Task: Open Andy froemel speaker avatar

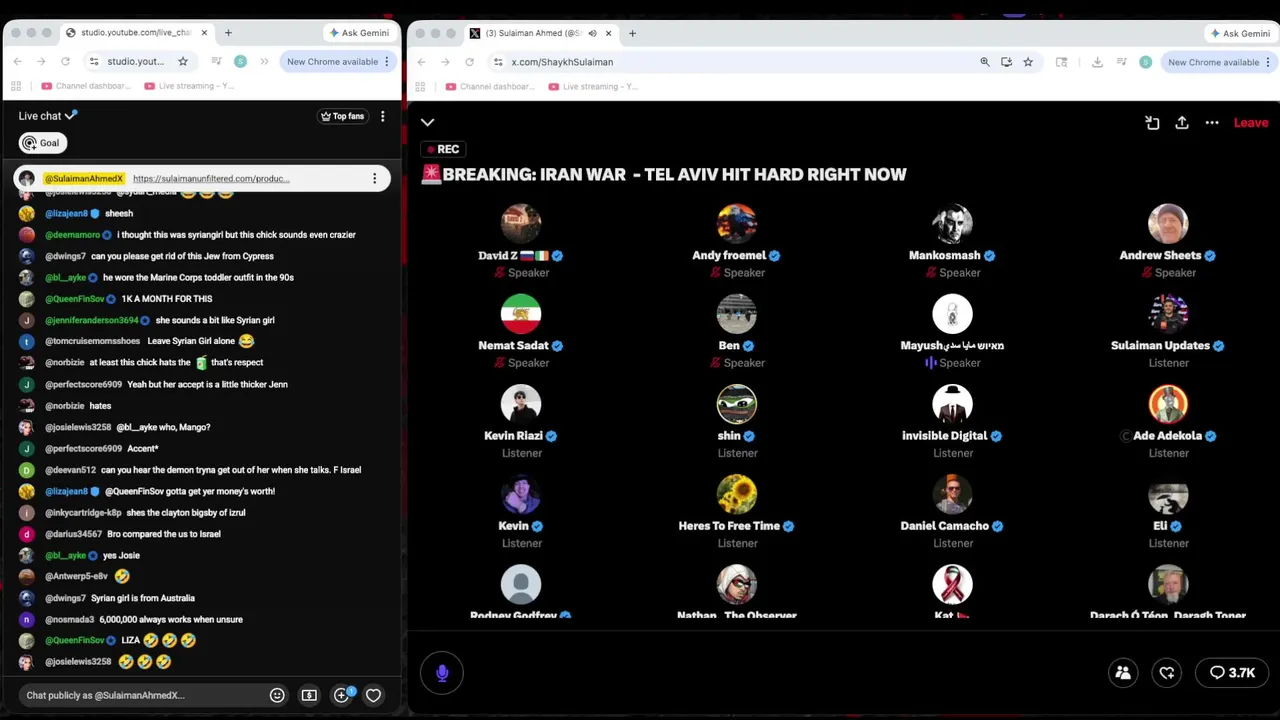Action: click(x=737, y=224)
